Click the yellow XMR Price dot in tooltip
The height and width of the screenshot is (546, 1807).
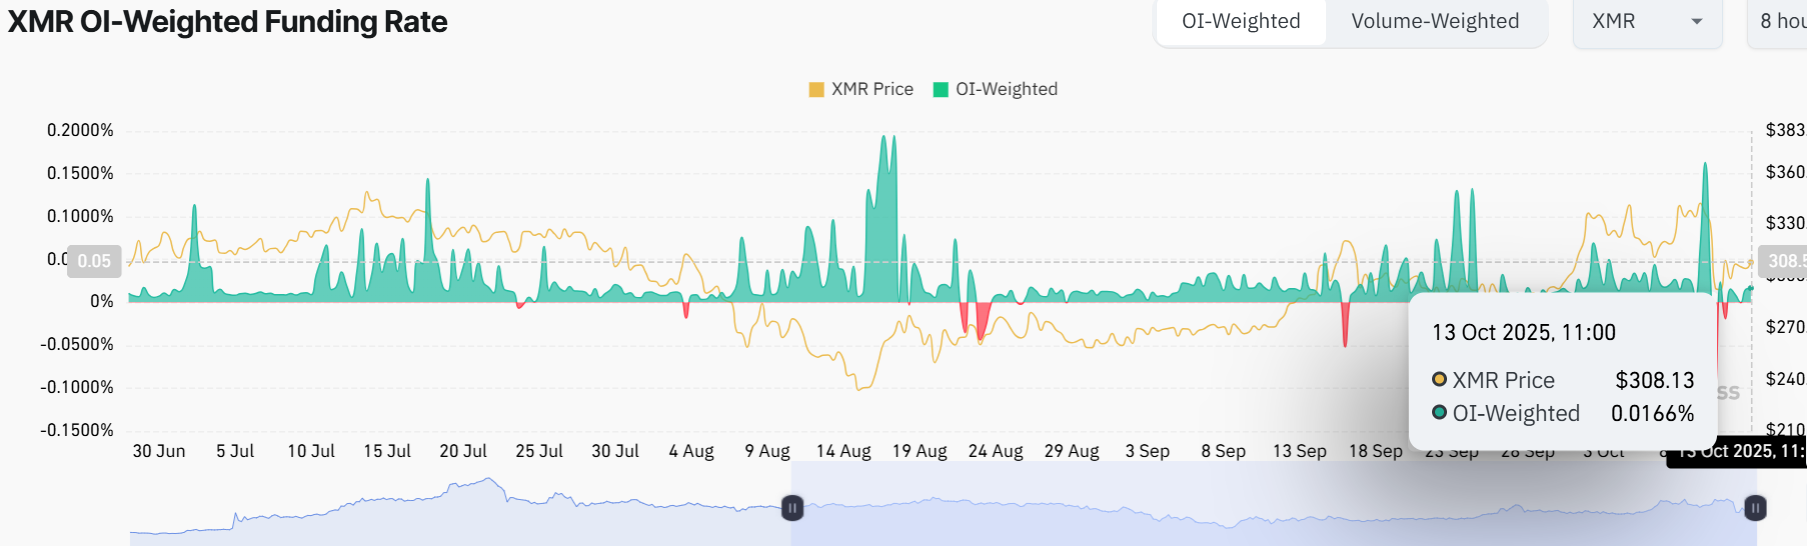[x=1439, y=379]
